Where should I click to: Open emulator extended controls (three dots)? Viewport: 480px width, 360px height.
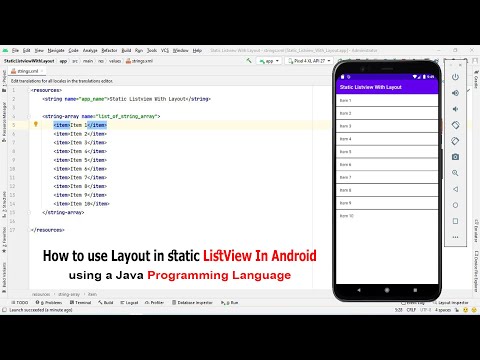coord(455,237)
